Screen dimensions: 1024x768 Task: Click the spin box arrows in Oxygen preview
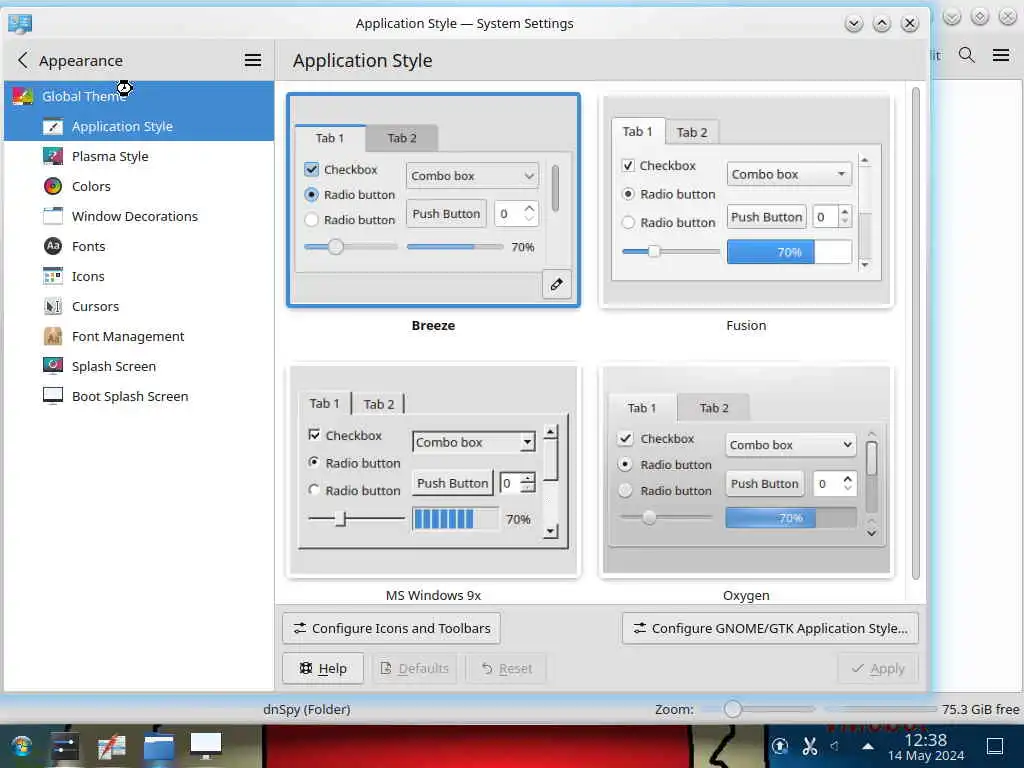[x=847, y=483]
